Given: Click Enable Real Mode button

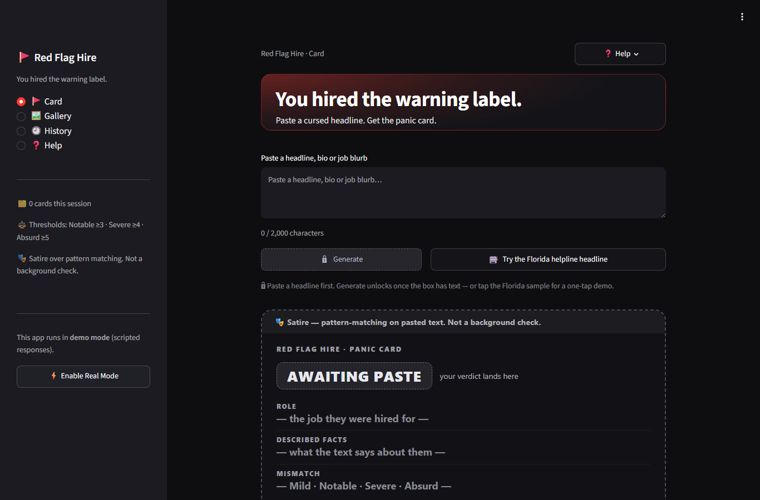Looking at the screenshot, I should [83, 376].
